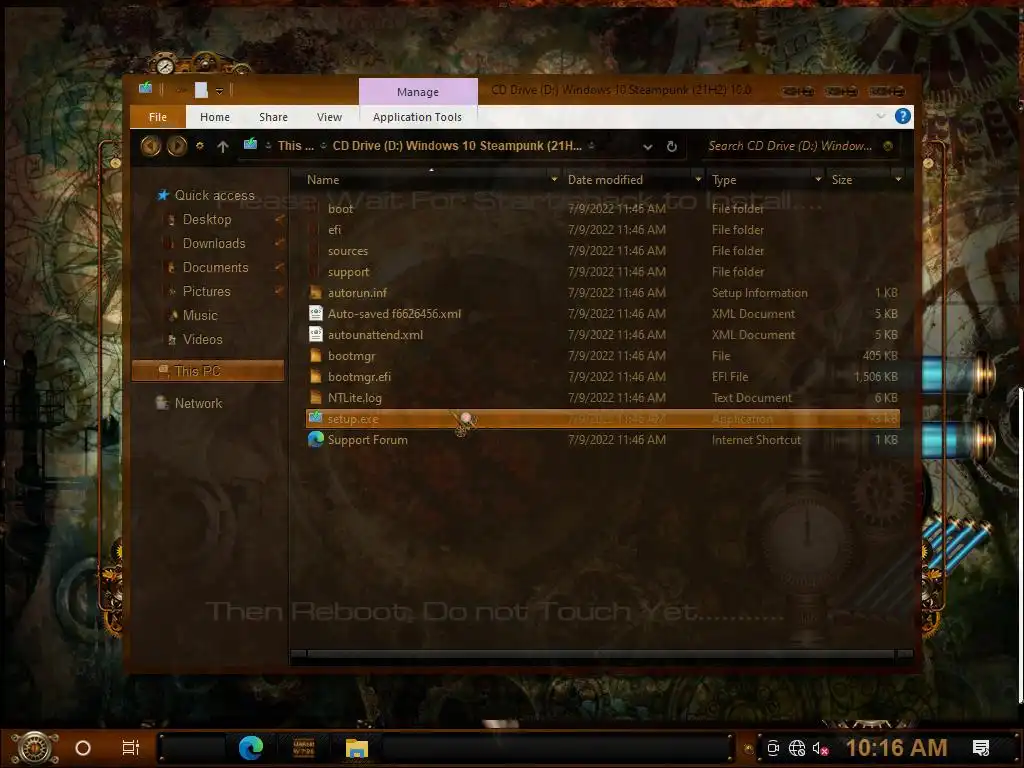This screenshot has height=768, width=1024.
Task: Select the Application Tools tab
Action: tap(417, 117)
